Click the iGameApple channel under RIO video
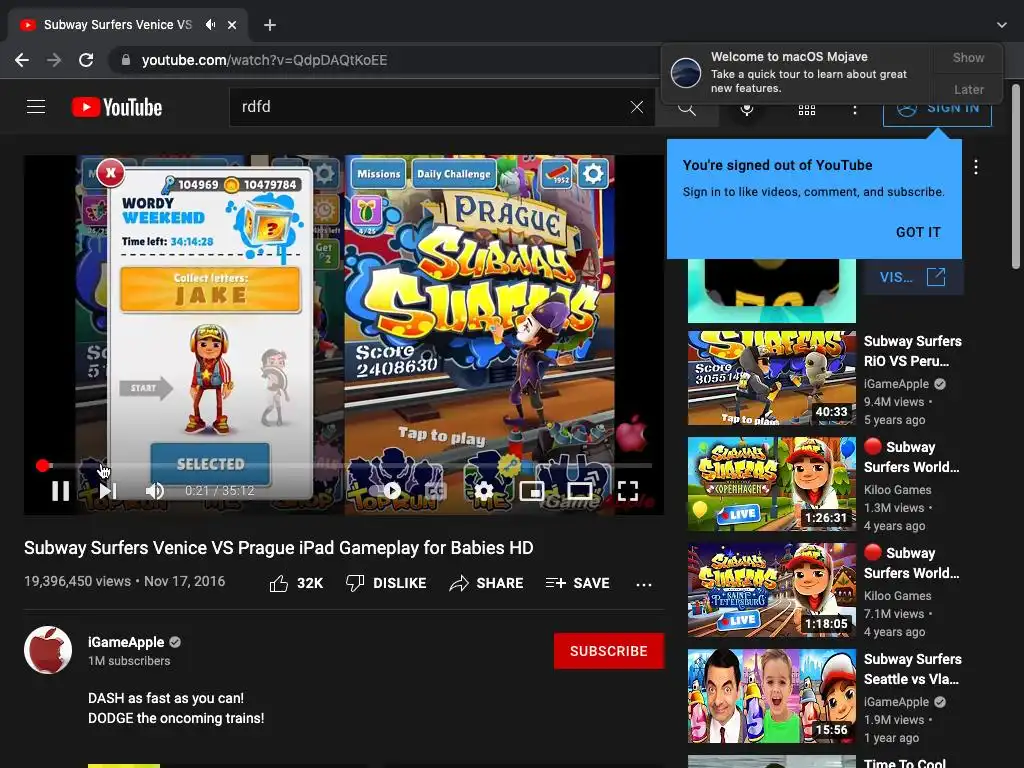 point(896,384)
